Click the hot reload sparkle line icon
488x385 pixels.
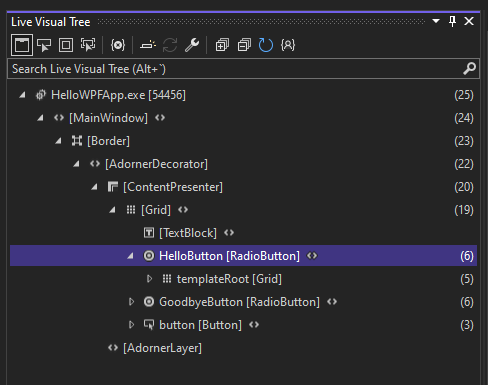coord(148,45)
